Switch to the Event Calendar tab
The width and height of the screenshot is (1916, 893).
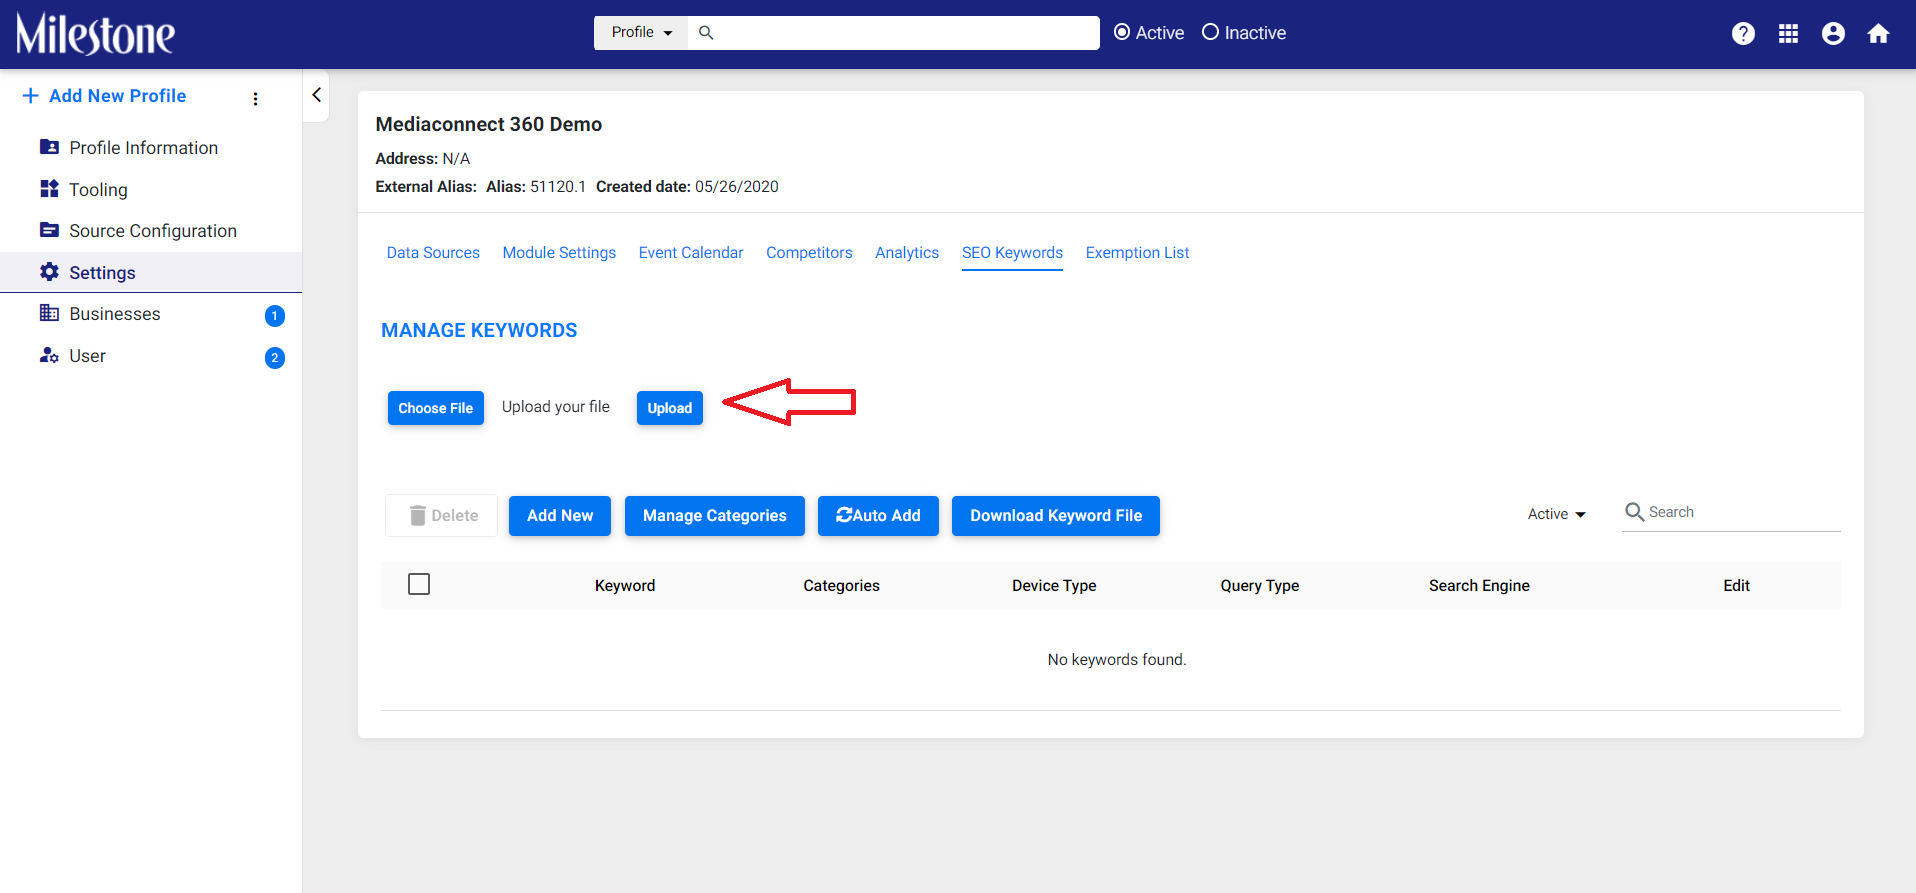(x=691, y=253)
